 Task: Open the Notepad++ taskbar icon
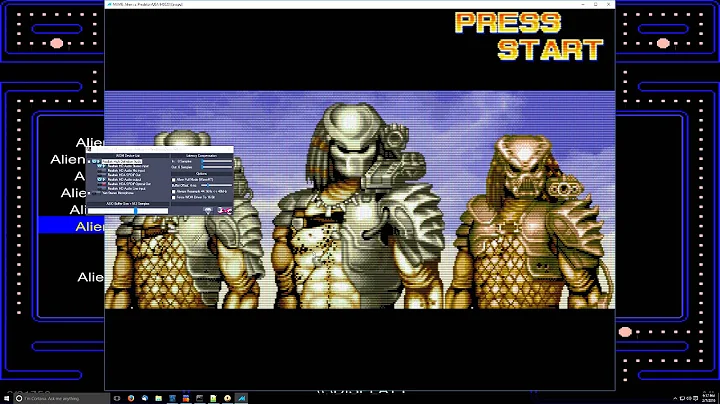pyautogui.click(x=214, y=398)
